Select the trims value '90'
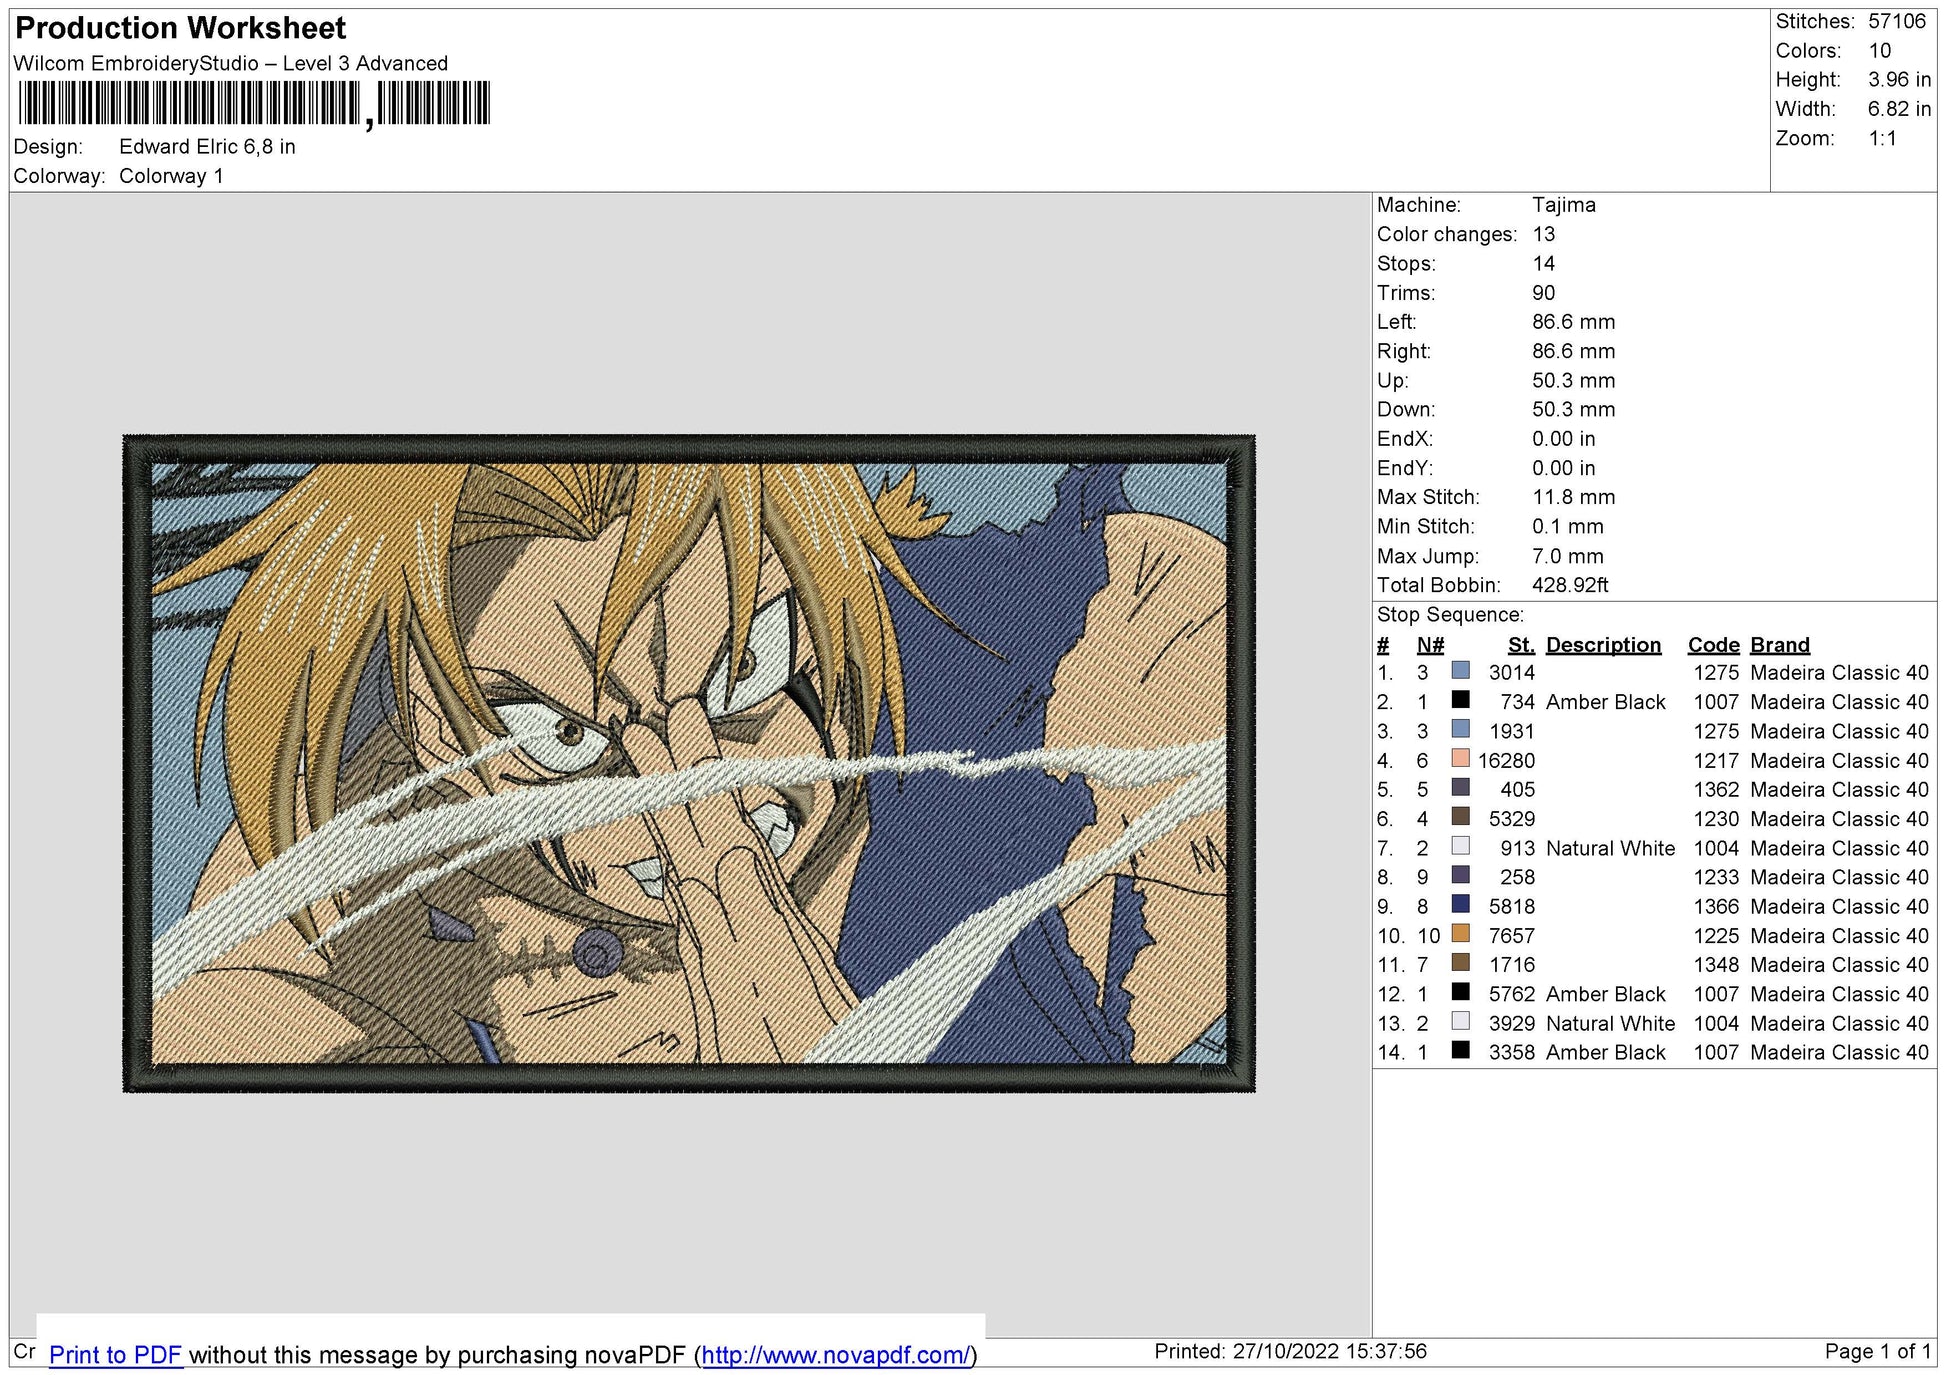The image size is (1946, 1375). click(1544, 293)
